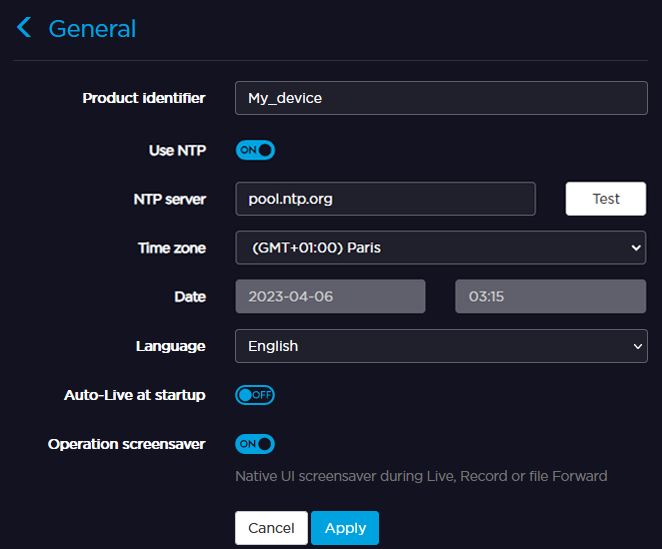Screen dimensions: 662x549
Task: Click the Operation screensaver label
Action: 127,444
